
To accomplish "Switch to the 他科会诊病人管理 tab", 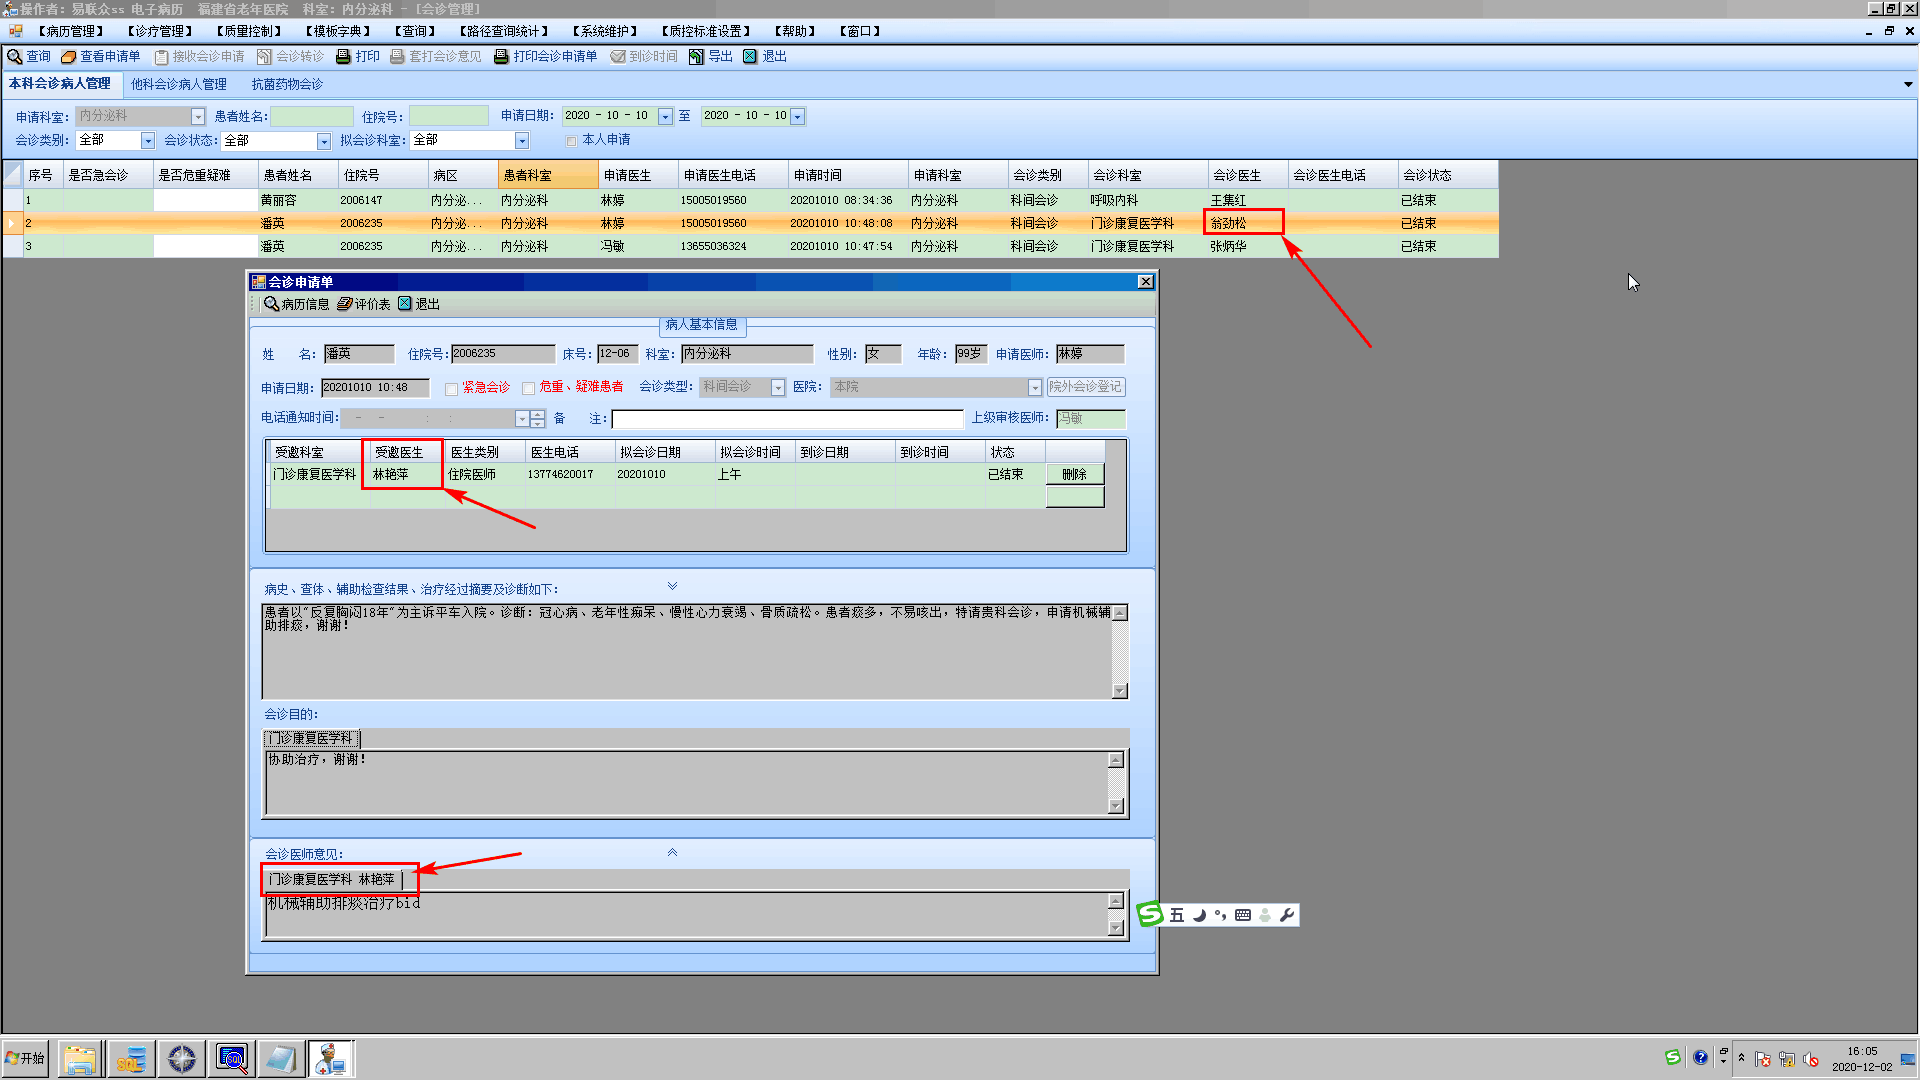I will coord(178,84).
